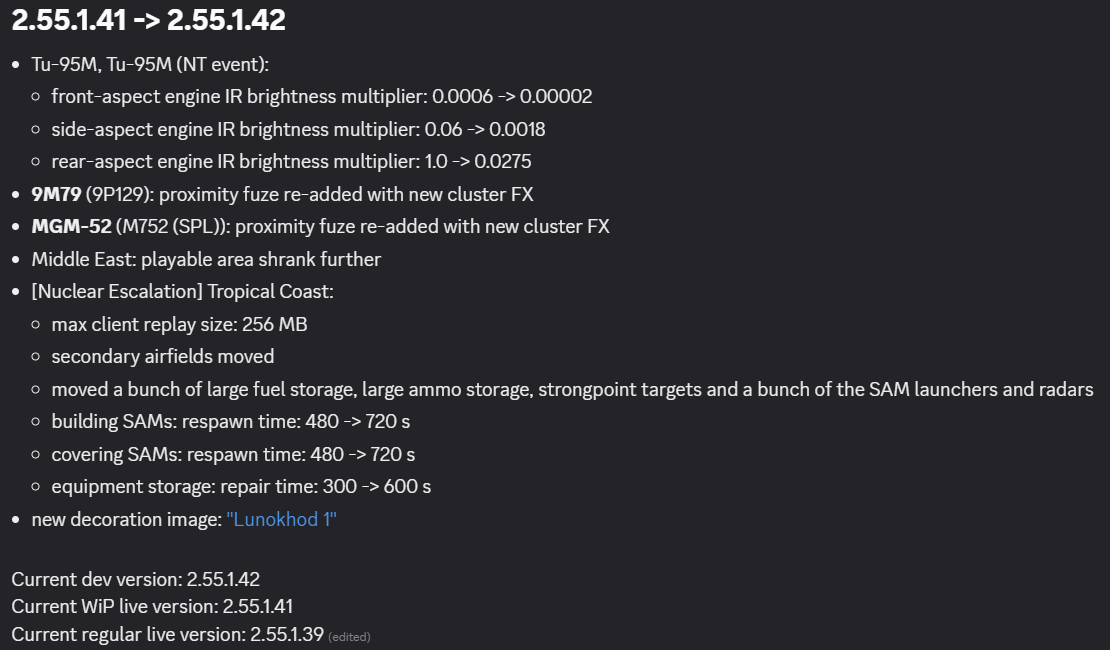Click the equipment storage repair time line

click(x=241, y=487)
